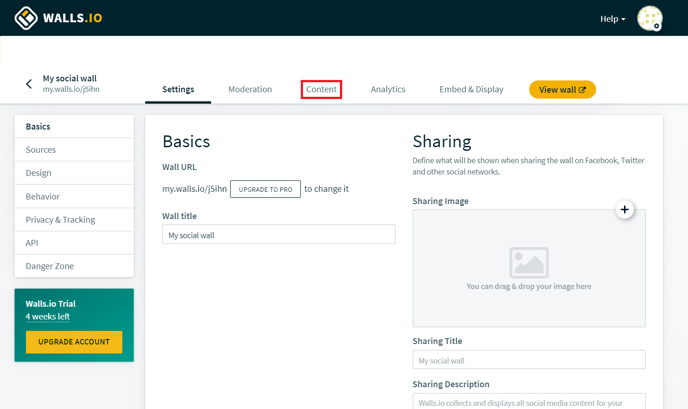688x409 pixels.
Task: Click the Upgrade to Pro button
Action: pyautogui.click(x=265, y=189)
